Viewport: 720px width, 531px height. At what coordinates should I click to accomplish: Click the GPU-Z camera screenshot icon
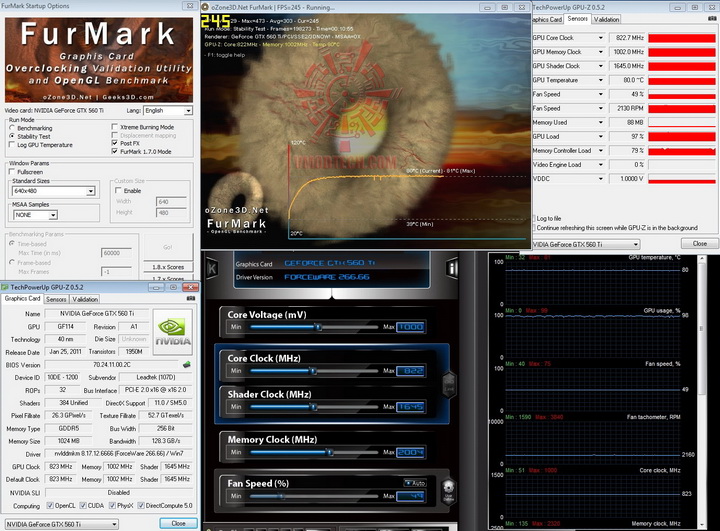(x=189, y=298)
